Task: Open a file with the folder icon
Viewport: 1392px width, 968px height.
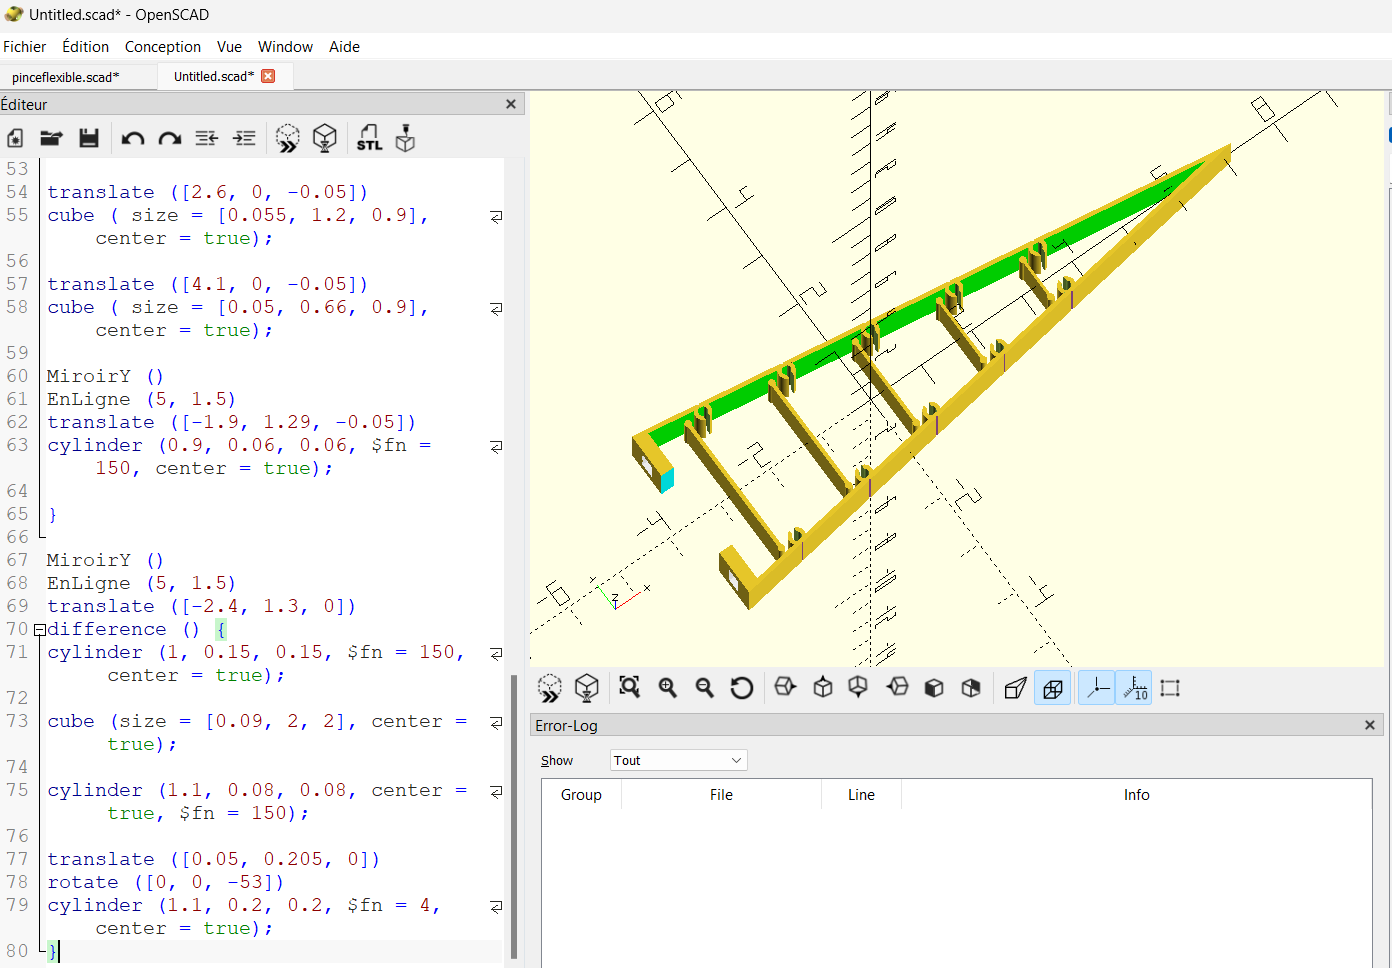Action: [51, 138]
